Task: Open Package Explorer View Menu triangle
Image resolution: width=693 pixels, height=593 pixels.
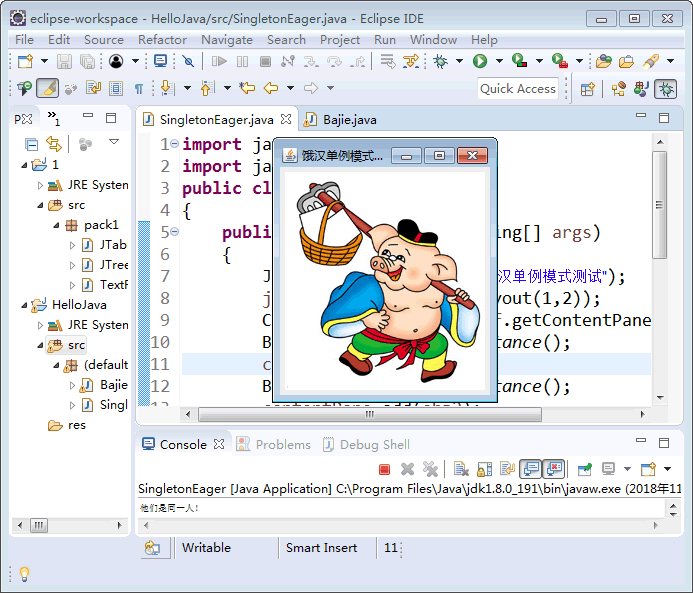Action: coord(114,142)
